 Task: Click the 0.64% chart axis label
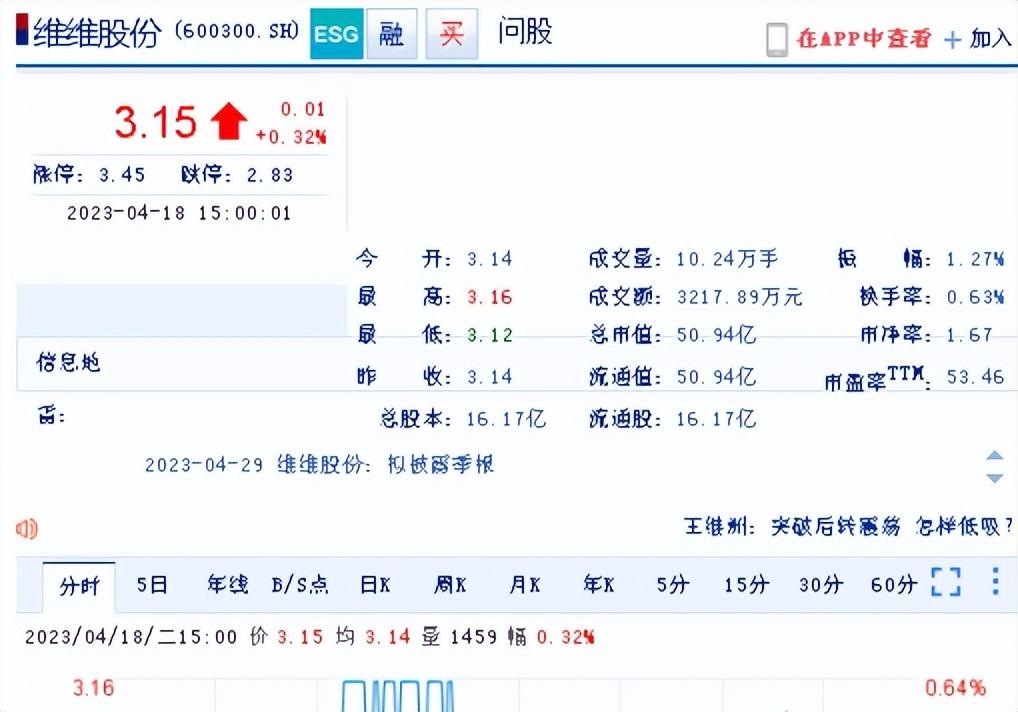pos(956,688)
